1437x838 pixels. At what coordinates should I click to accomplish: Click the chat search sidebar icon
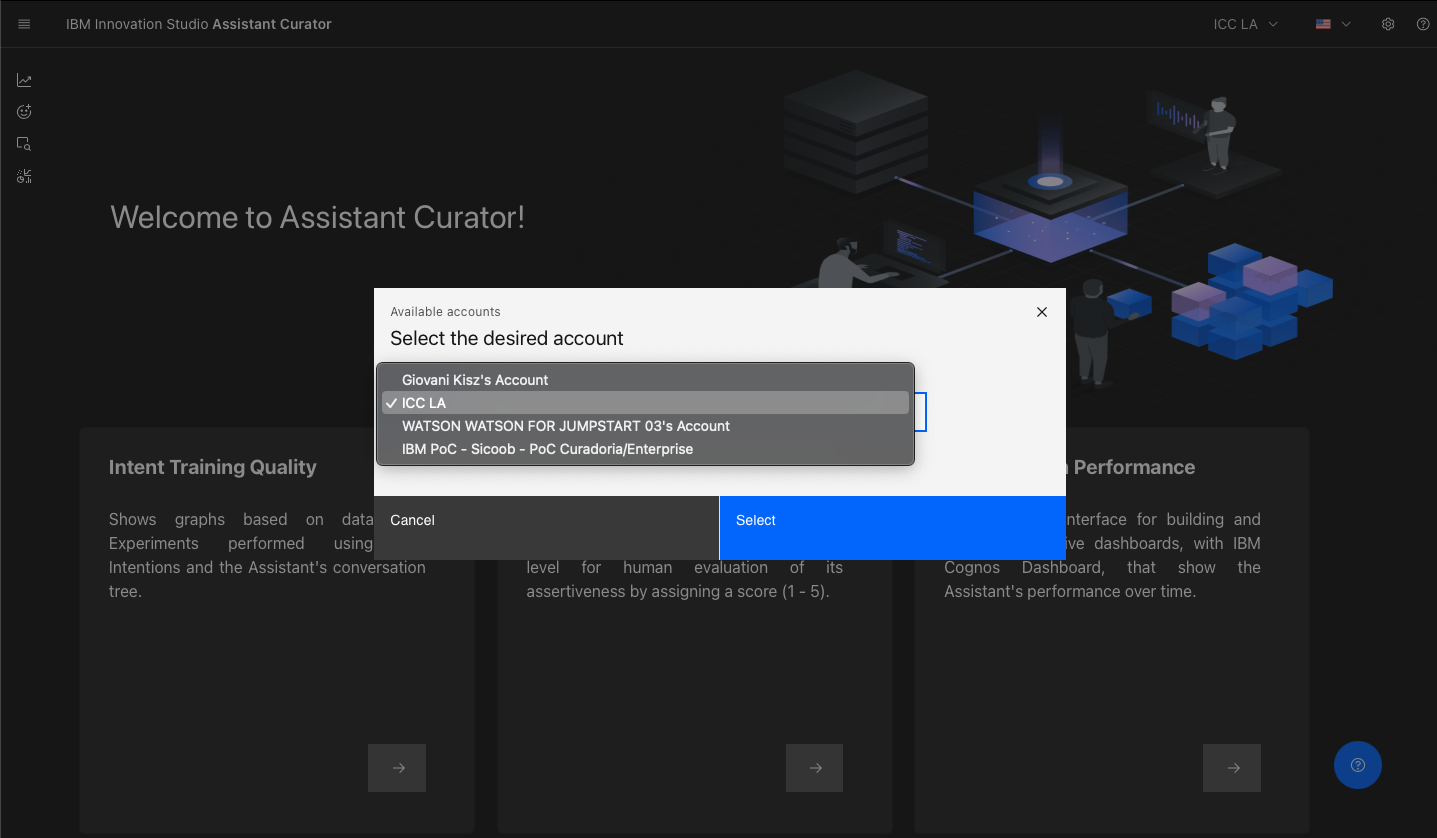click(x=24, y=144)
